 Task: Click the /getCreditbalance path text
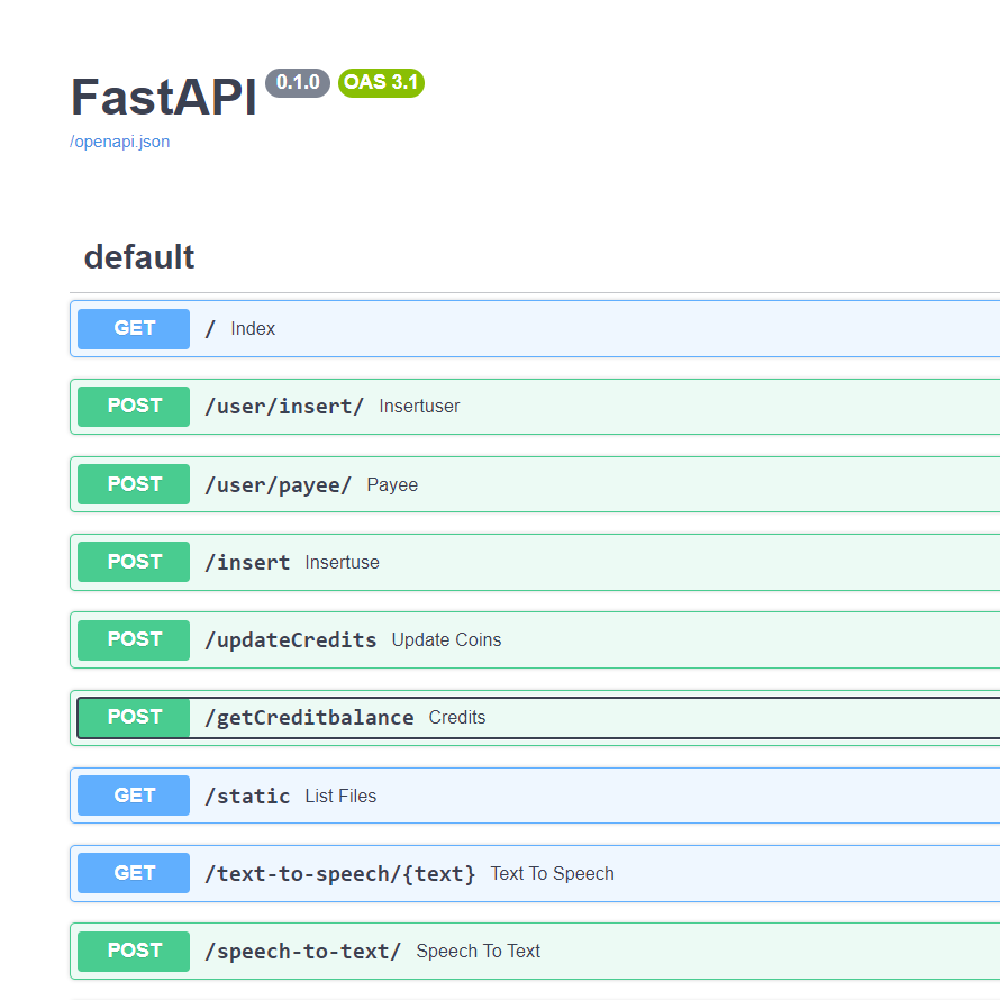point(309,718)
